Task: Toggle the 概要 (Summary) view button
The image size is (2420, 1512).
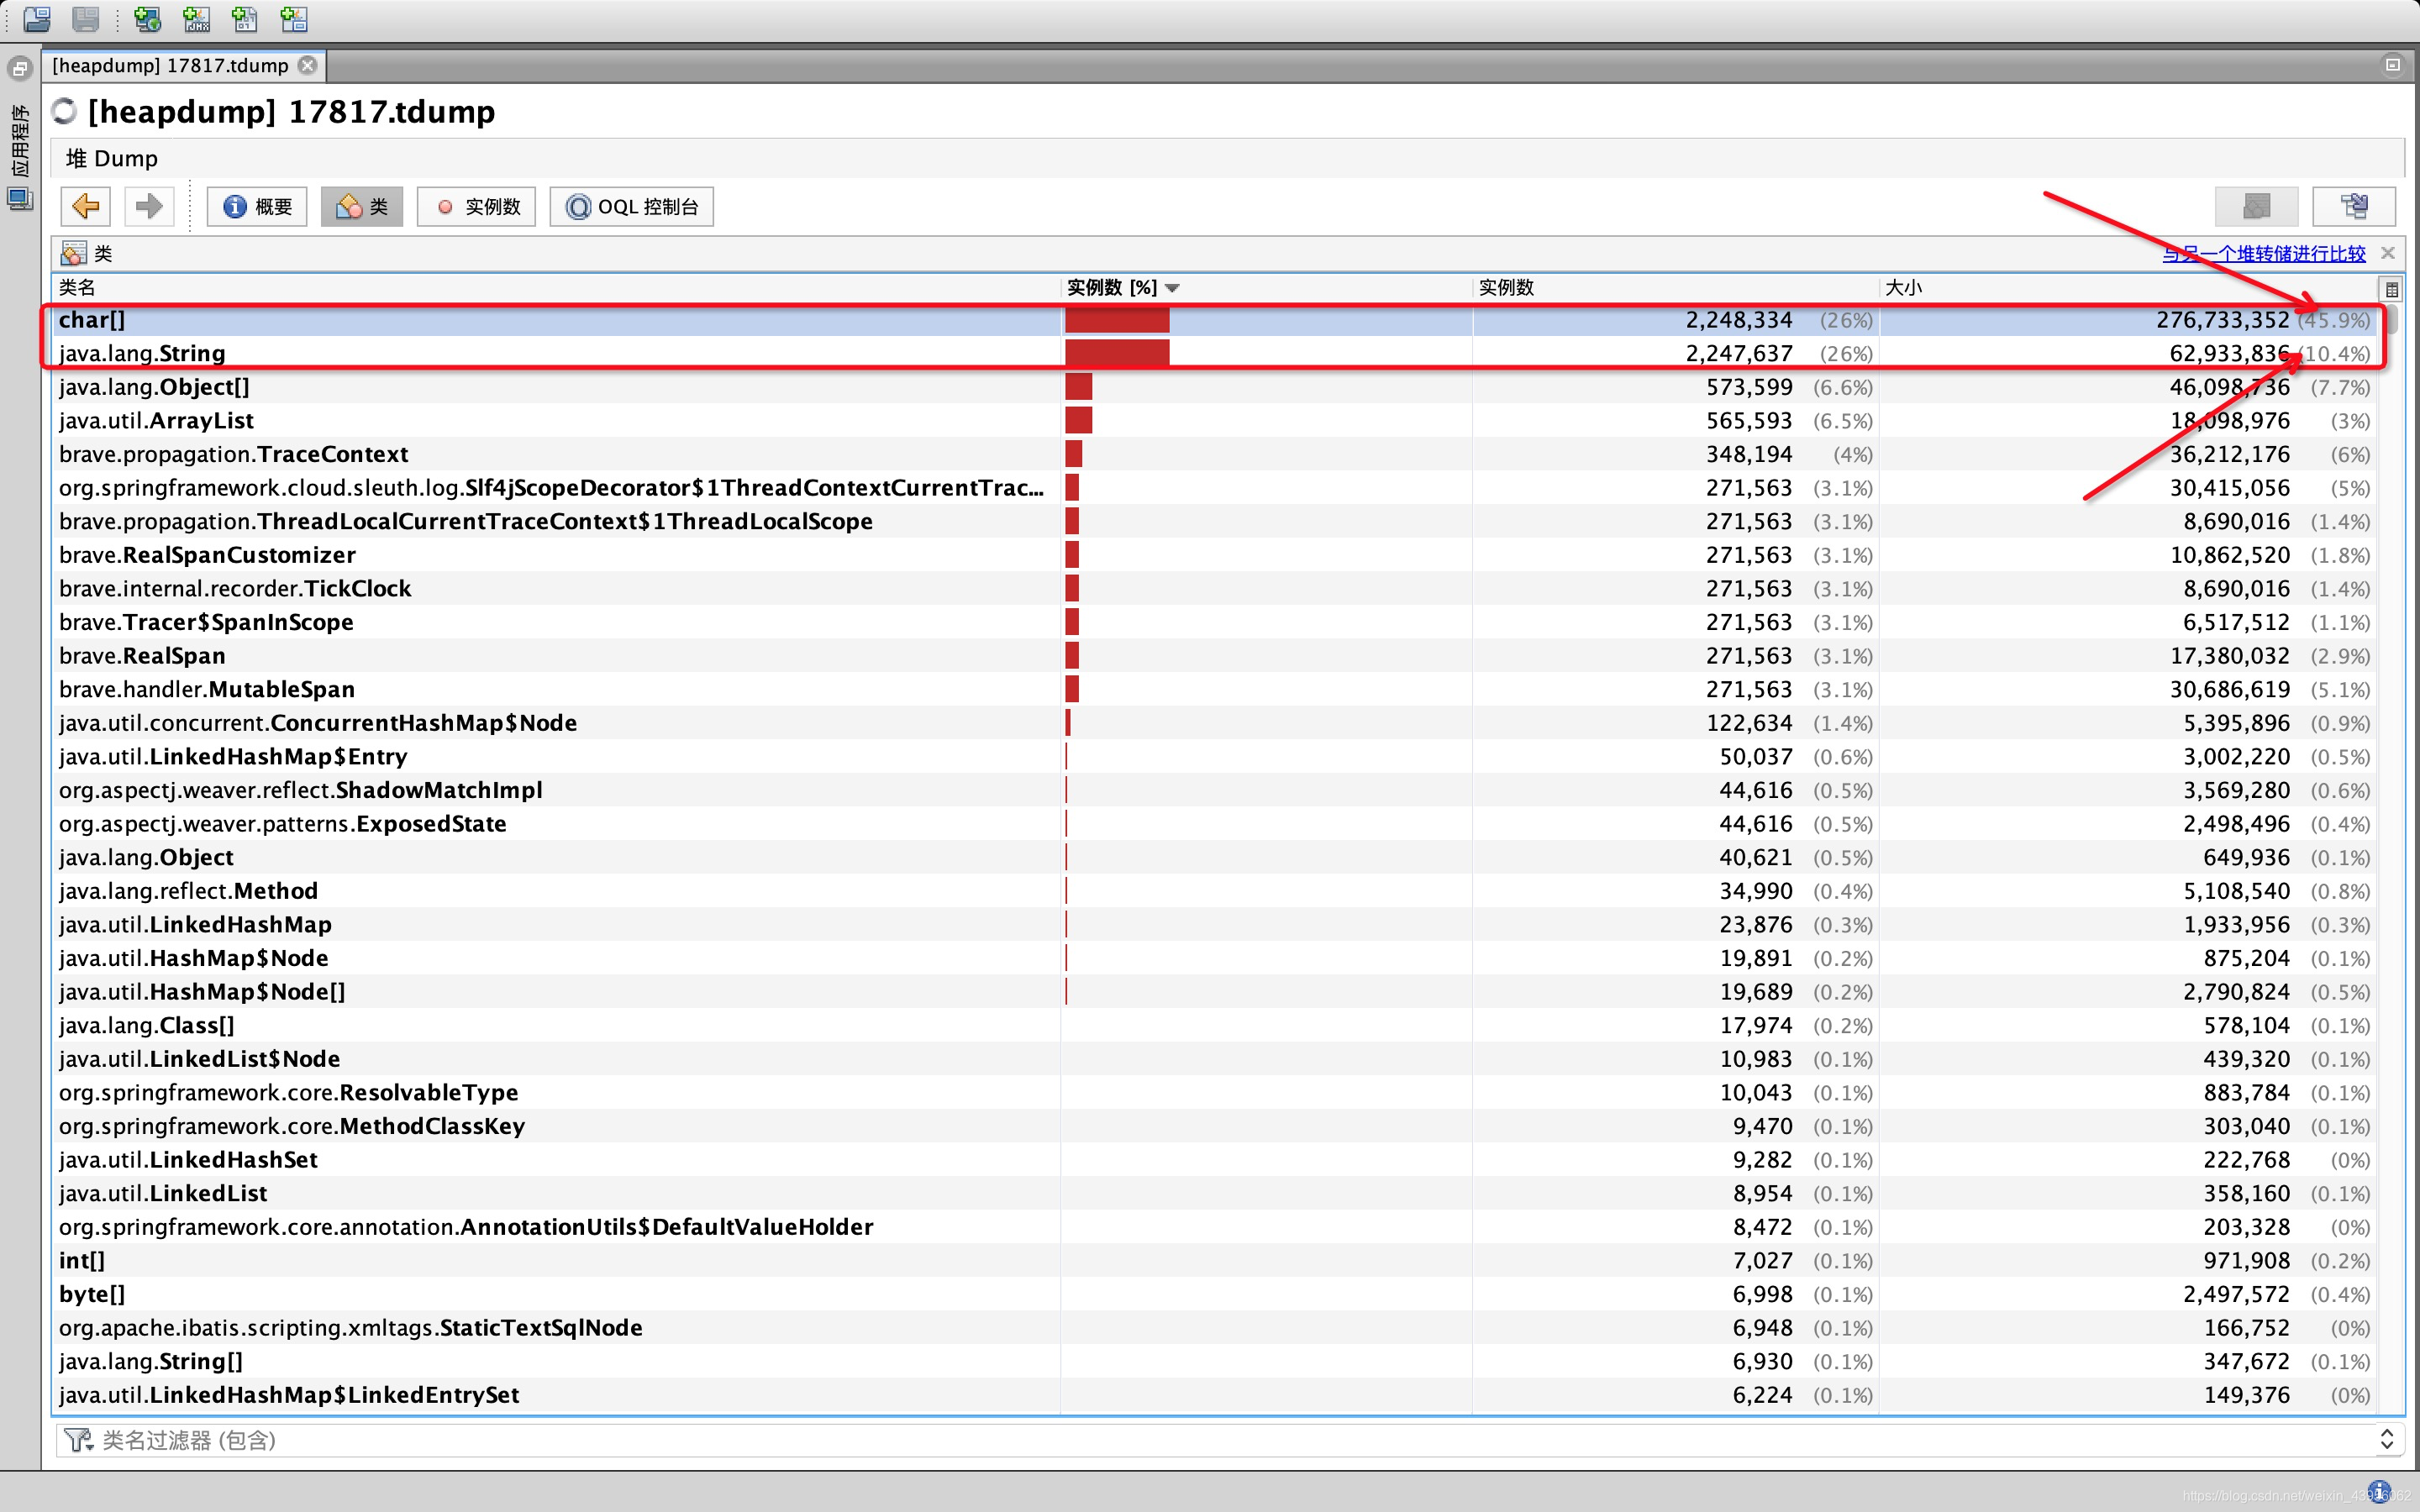Action: (x=257, y=207)
